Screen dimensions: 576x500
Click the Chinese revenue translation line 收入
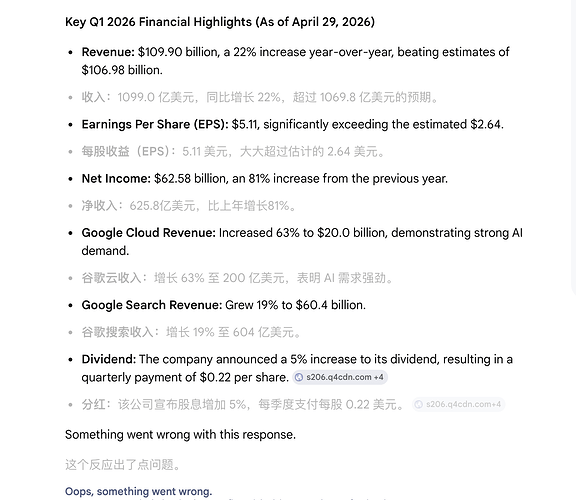click(x=260, y=97)
